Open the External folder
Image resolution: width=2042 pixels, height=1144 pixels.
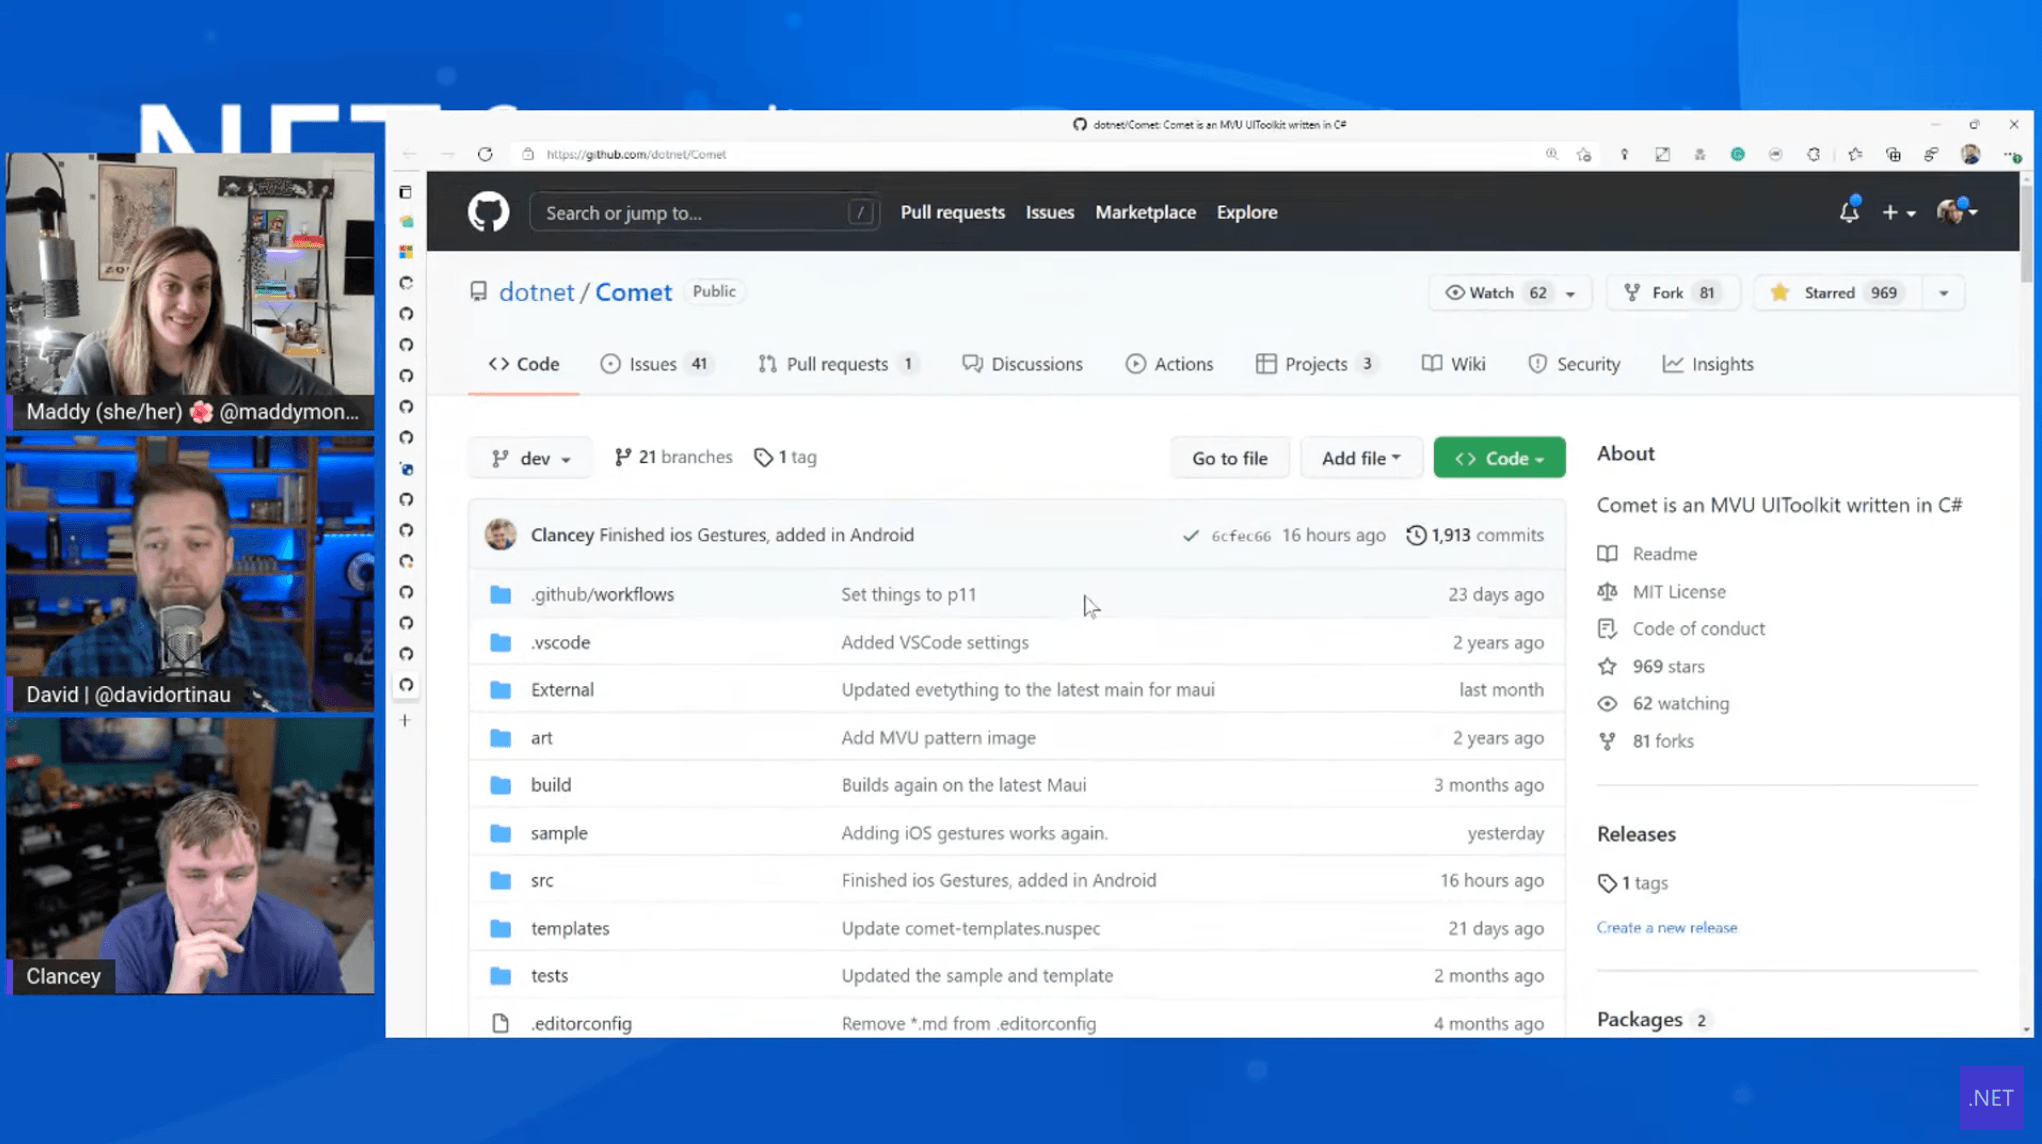(562, 689)
